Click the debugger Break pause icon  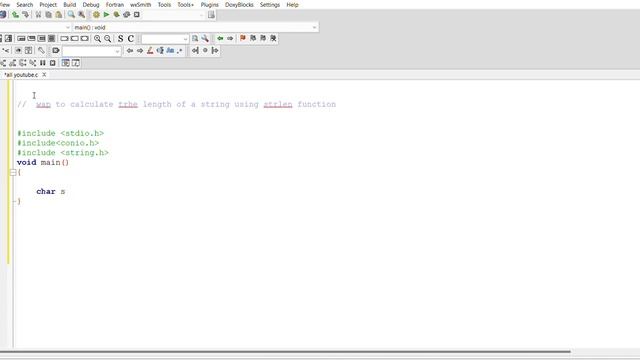43,63
